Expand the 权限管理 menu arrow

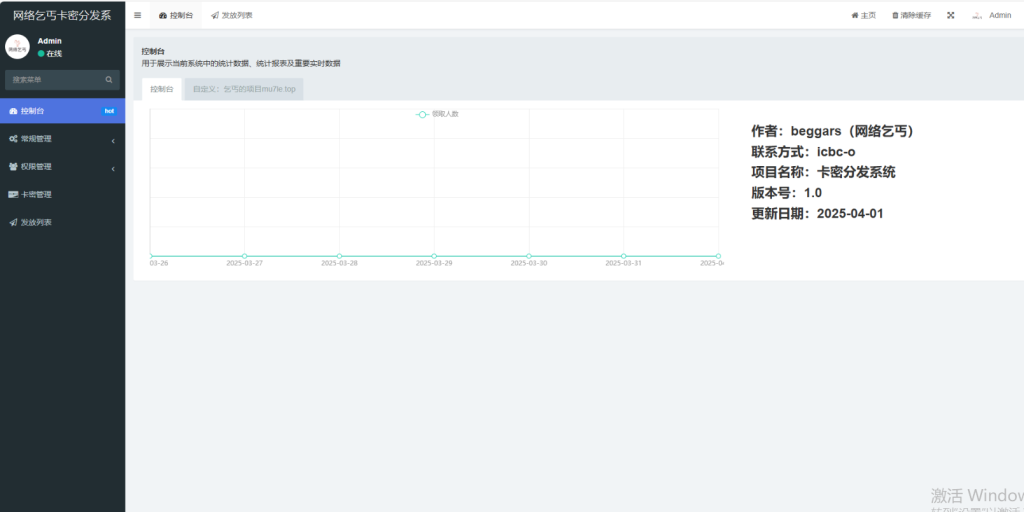(113, 168)
